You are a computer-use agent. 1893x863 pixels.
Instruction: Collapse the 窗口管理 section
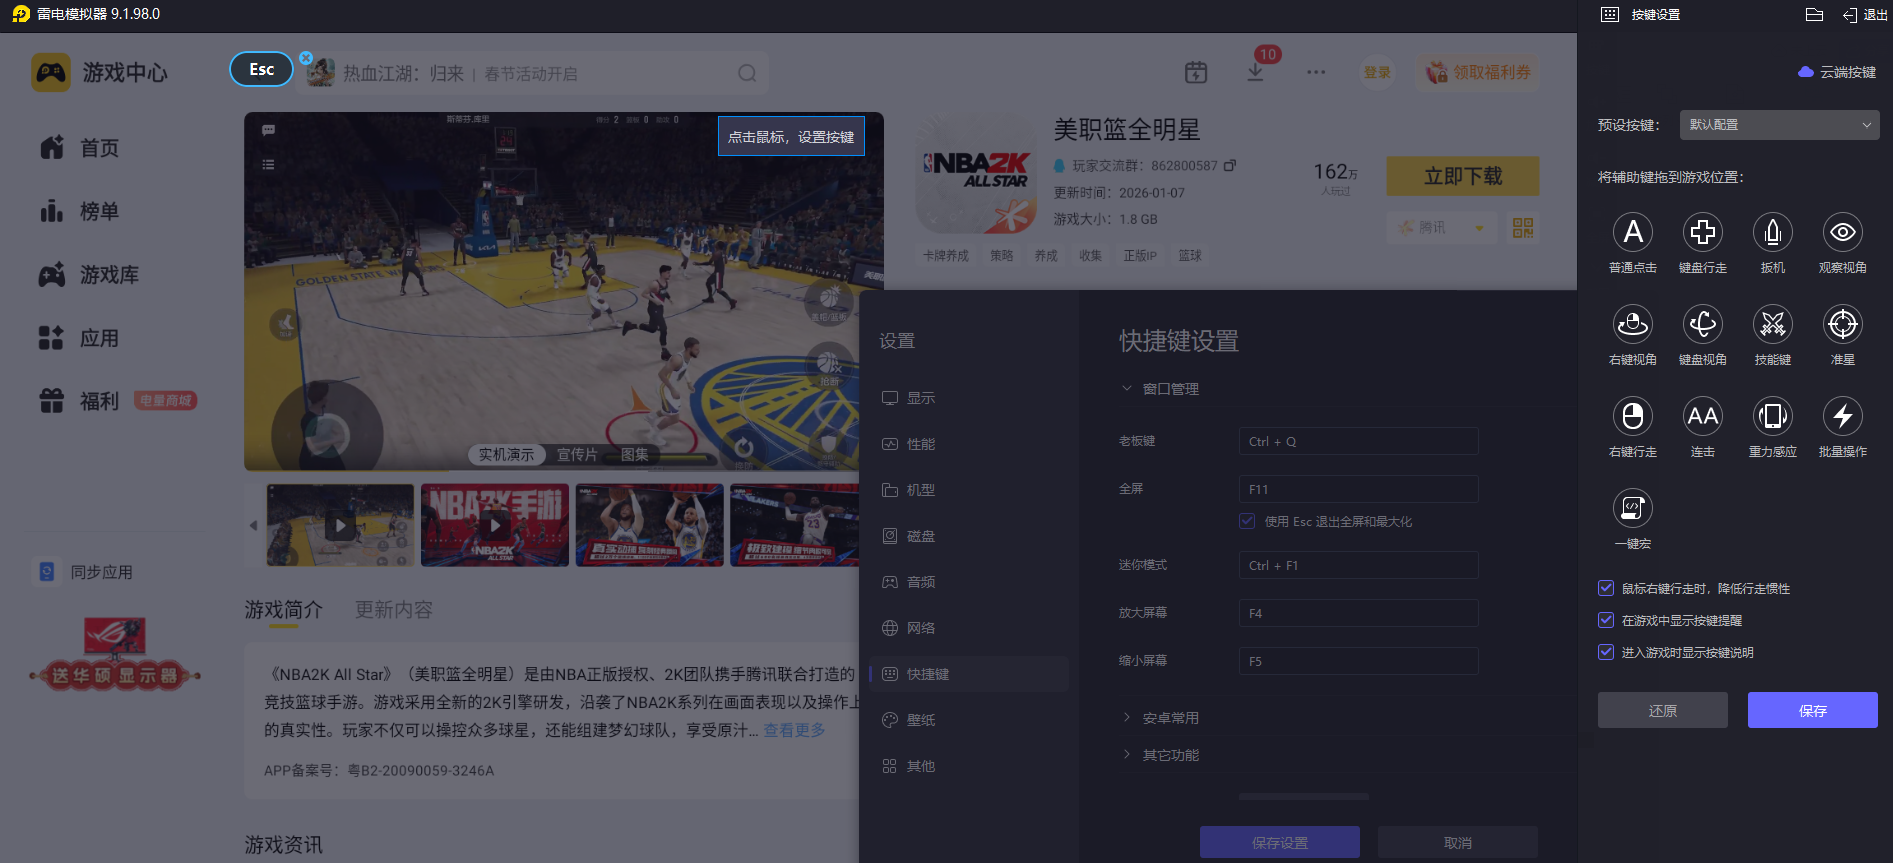pyautogui.click(x=1170, y=389)
